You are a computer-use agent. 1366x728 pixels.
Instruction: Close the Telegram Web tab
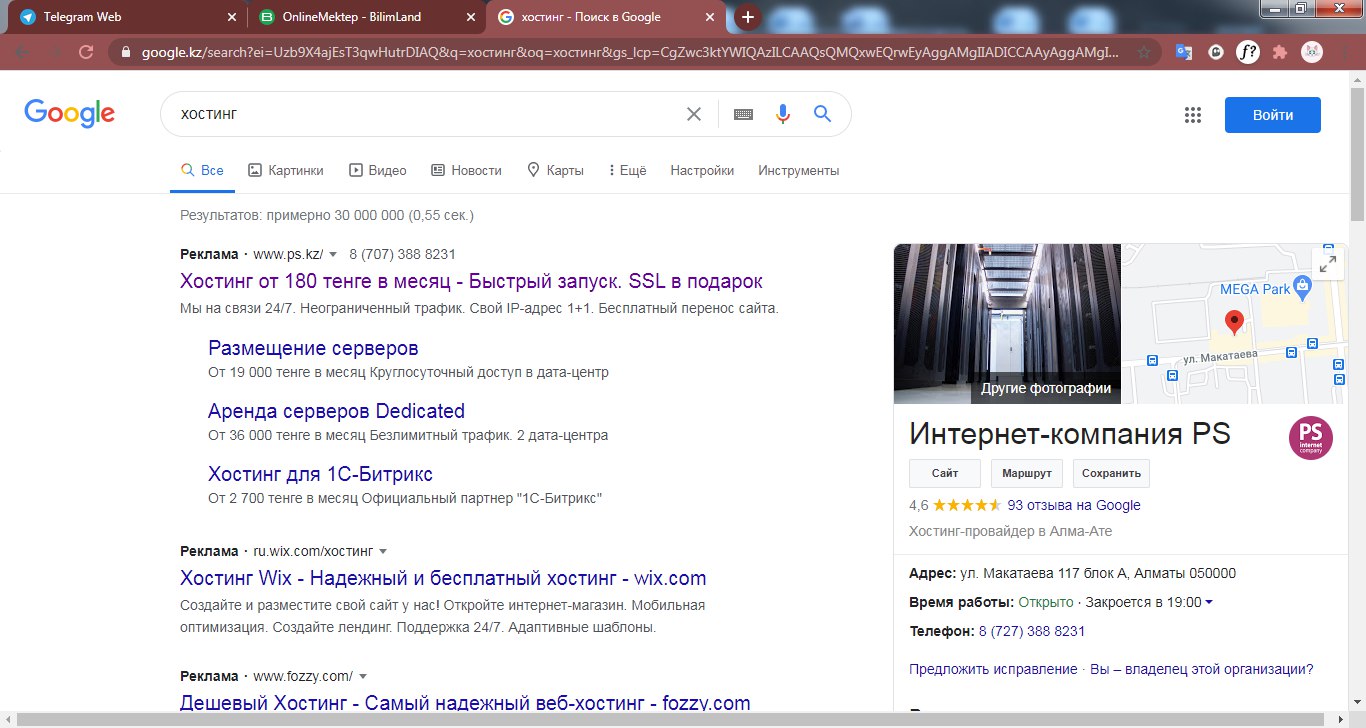tap(232, 17)
